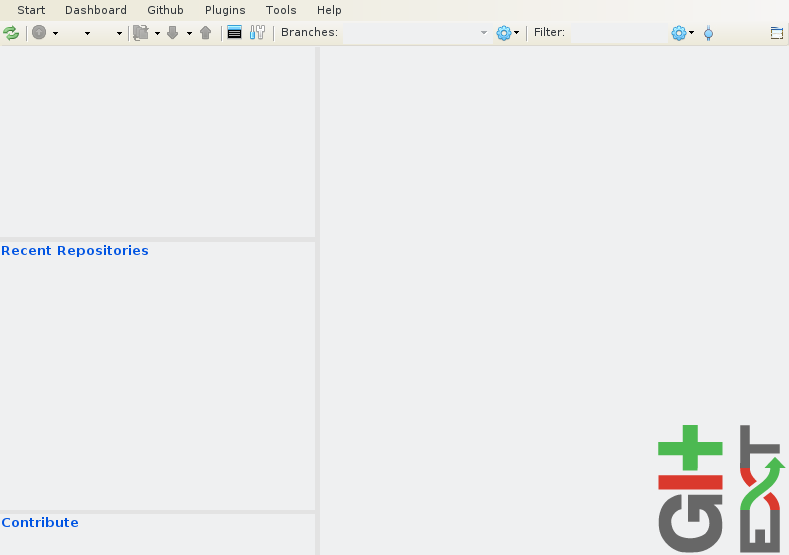The image size is (789, 555).
Task: Click the grey pull down-arrow icon
Action: (173, 33)
